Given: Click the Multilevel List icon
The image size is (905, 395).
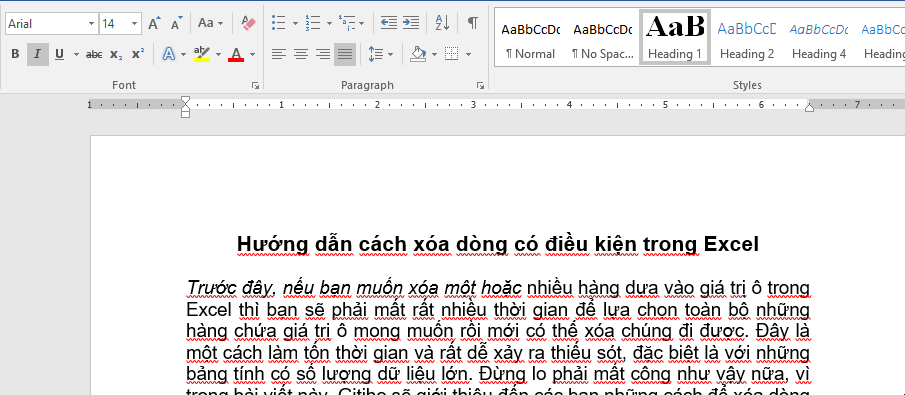Looking at the screenshot, I should pyautogui.click(x=347, y=24).
